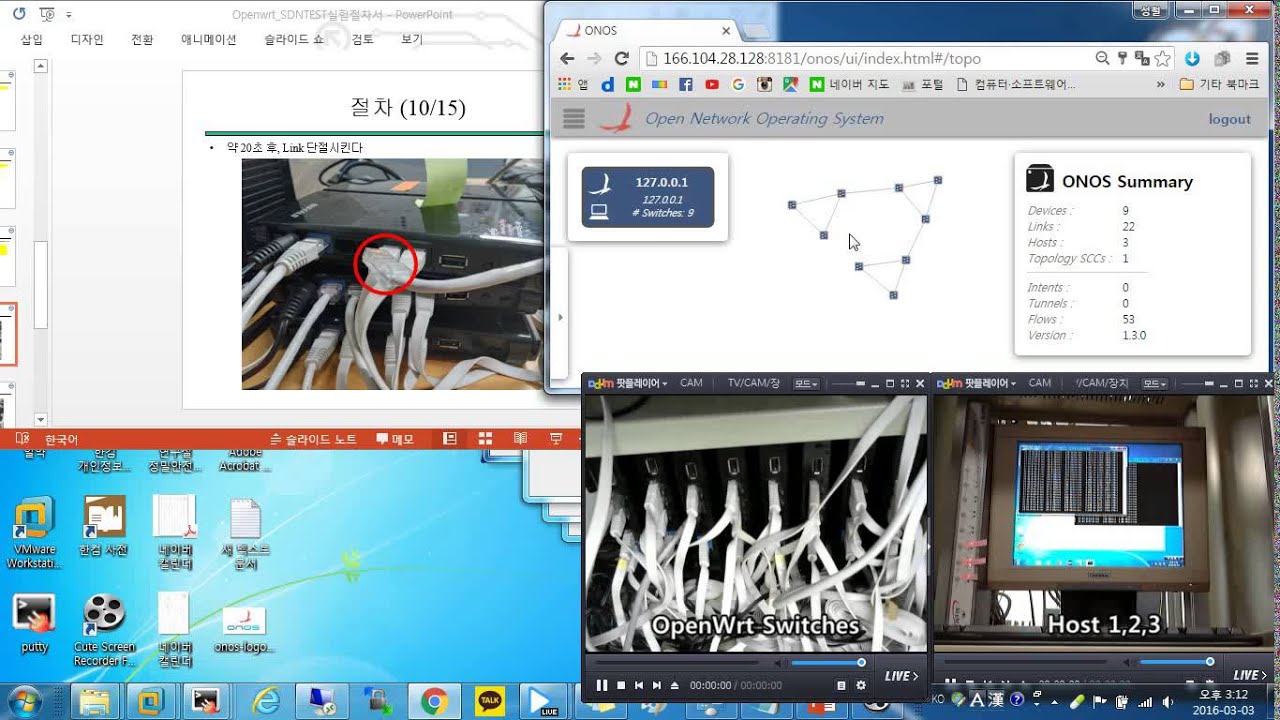This screenshot has height=720, width=1280.
Task: Open the YouTube bookmark
Action: coord(712,85)
